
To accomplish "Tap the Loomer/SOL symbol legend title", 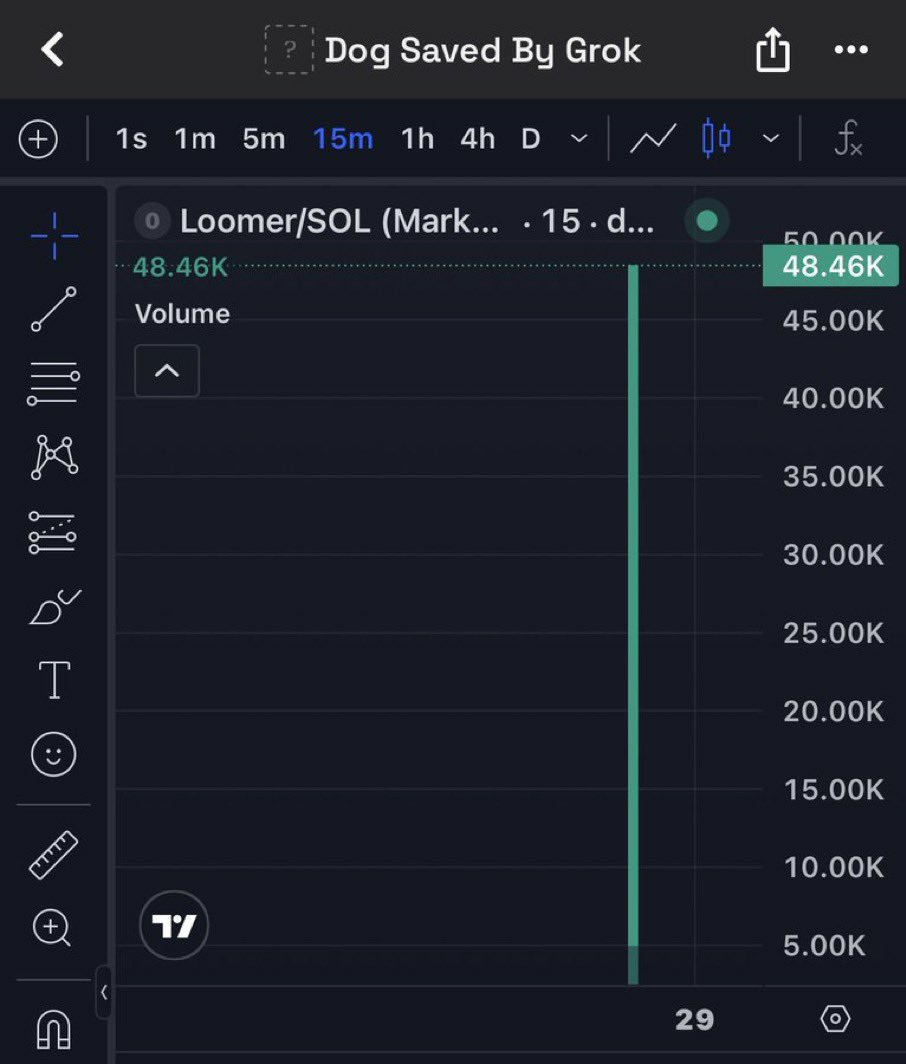I will coord(339,221).
